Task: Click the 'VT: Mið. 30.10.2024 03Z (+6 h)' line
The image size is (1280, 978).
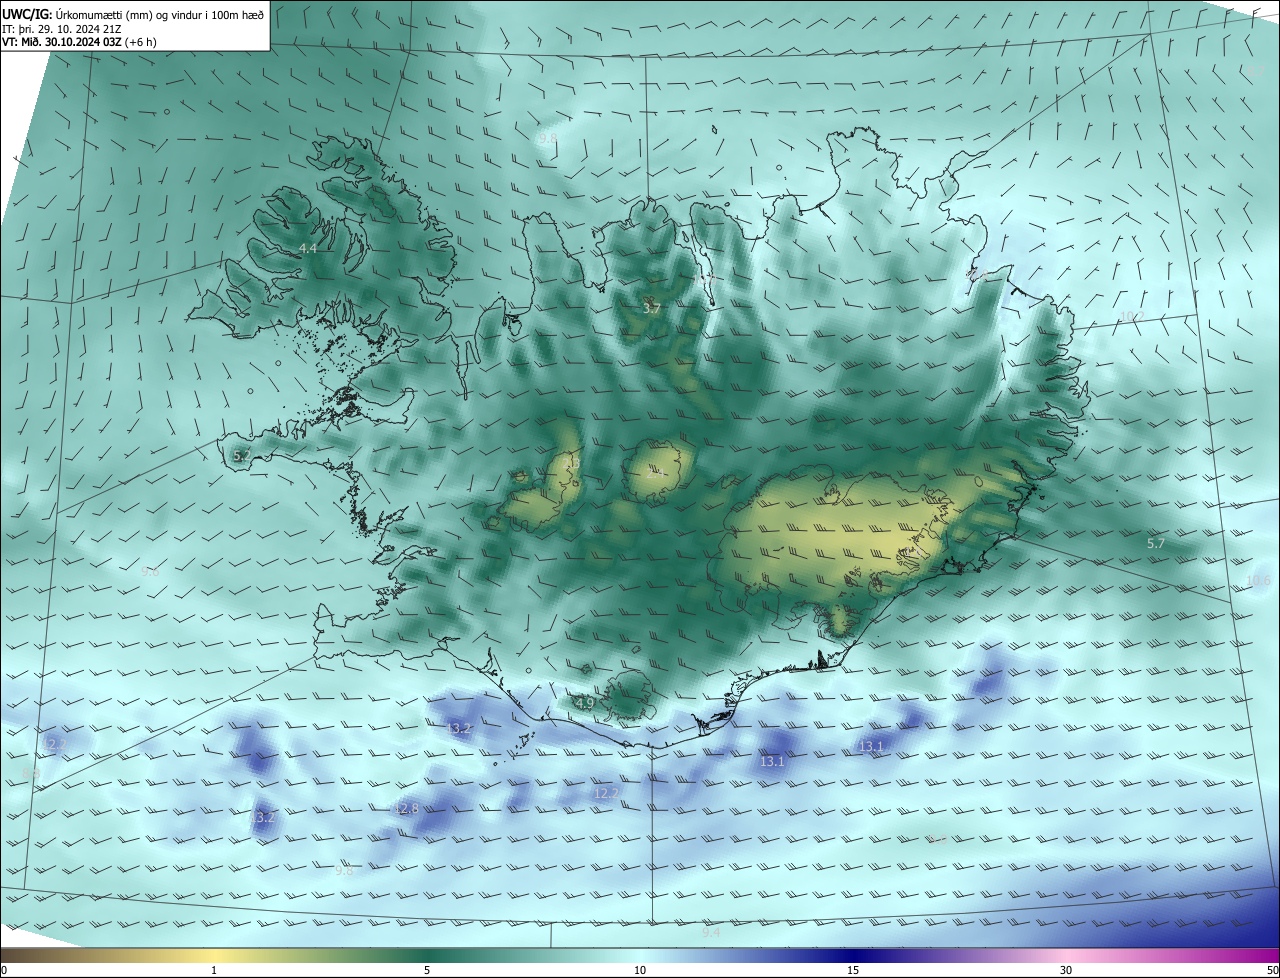Action: (79, 42)
